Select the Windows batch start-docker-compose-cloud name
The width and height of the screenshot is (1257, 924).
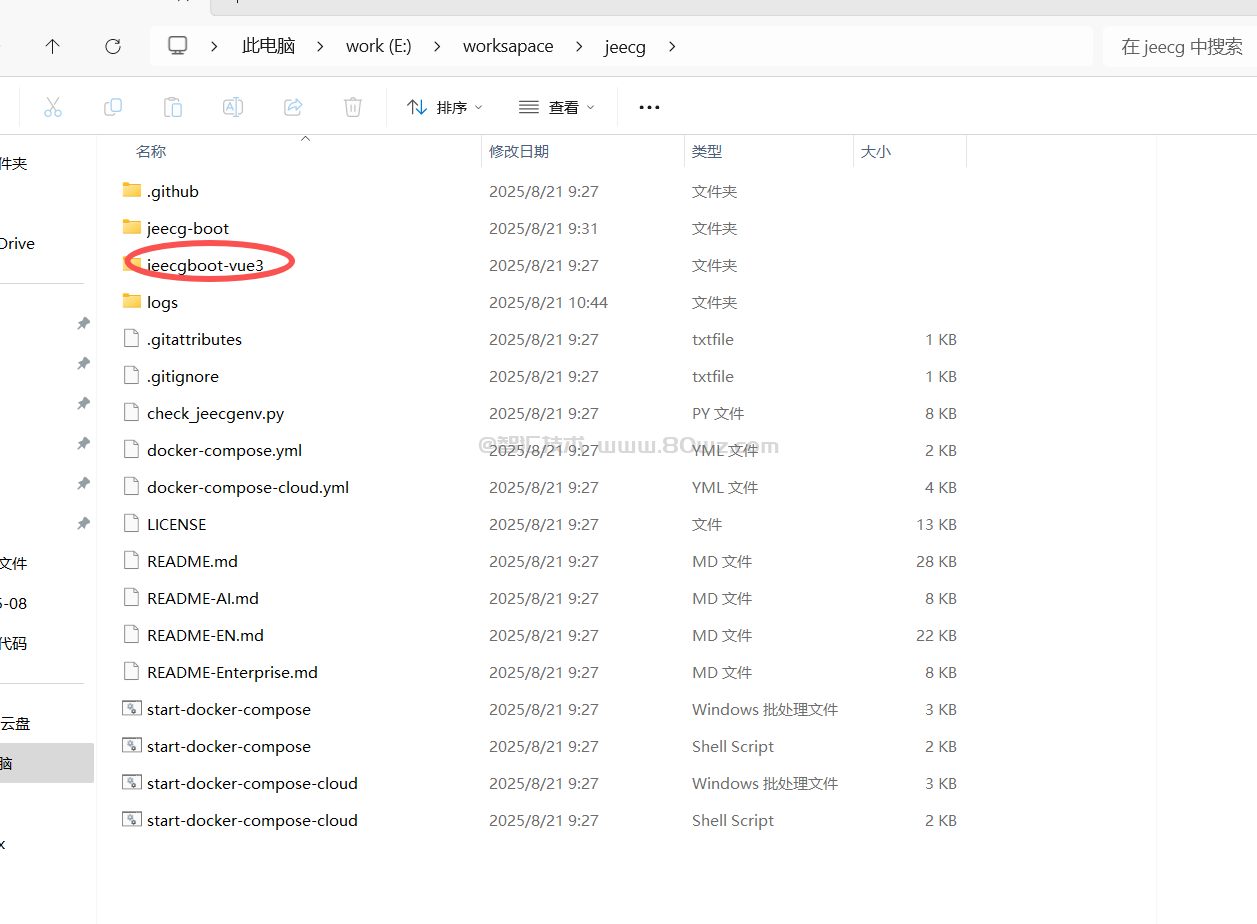tap(252, 783)
